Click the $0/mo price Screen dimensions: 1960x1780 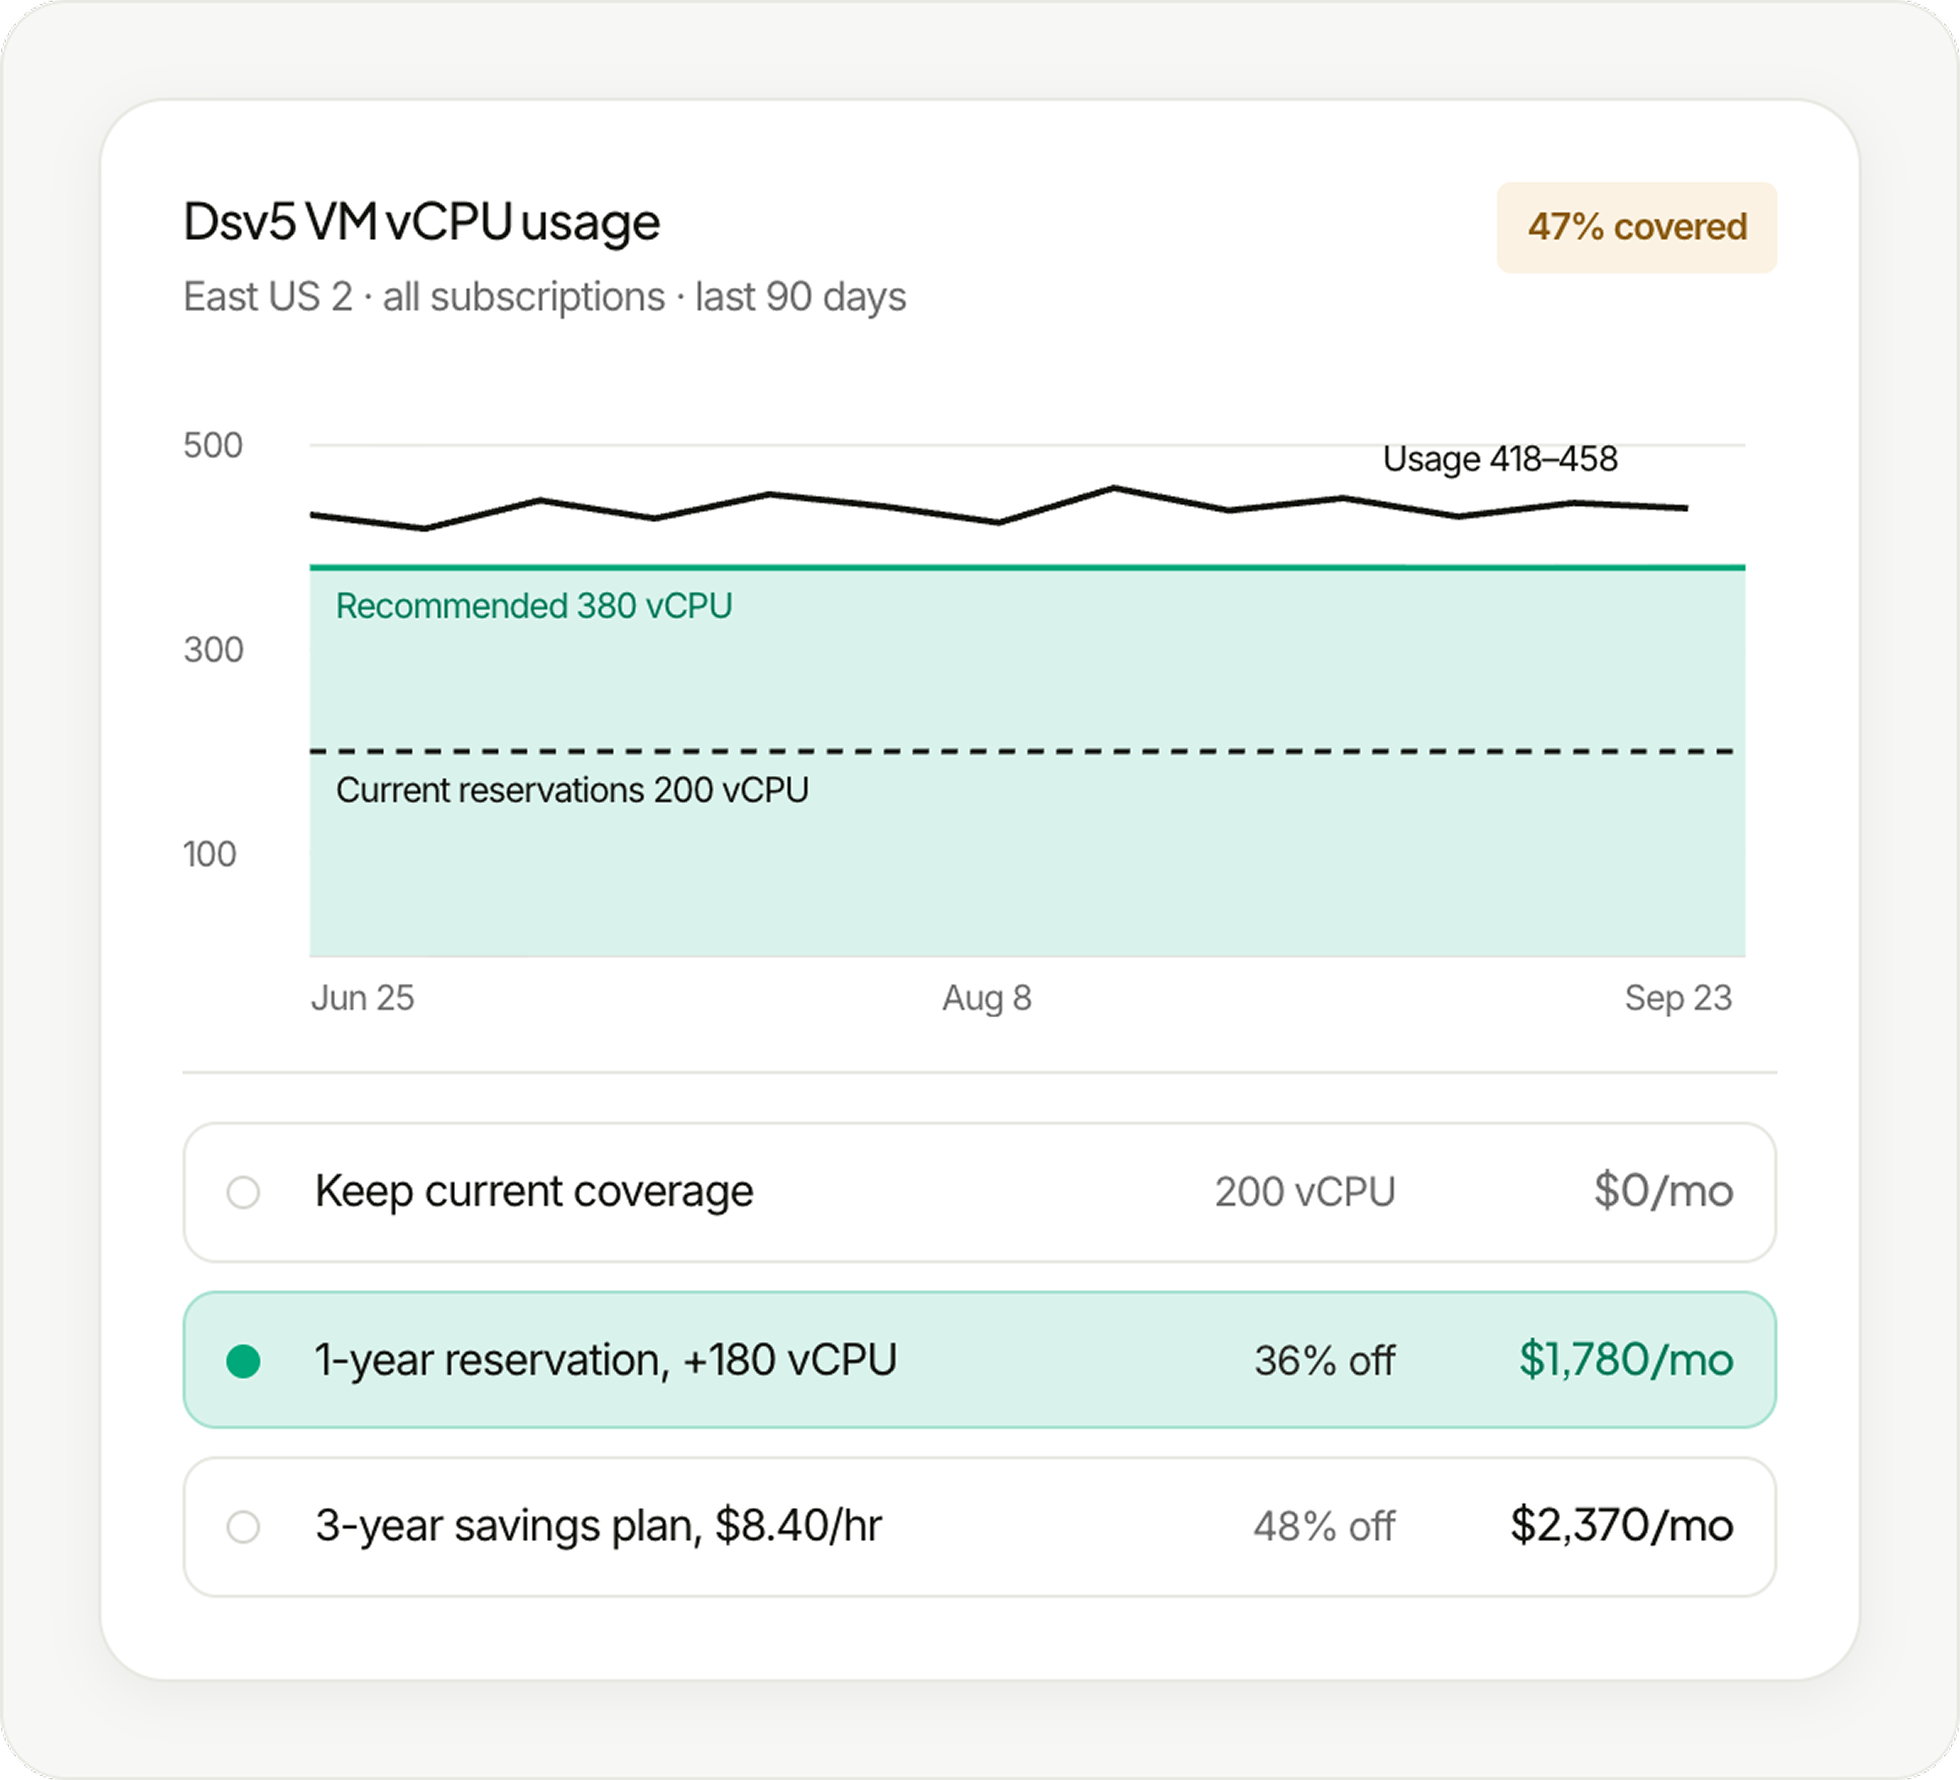pos(1663,1191)
